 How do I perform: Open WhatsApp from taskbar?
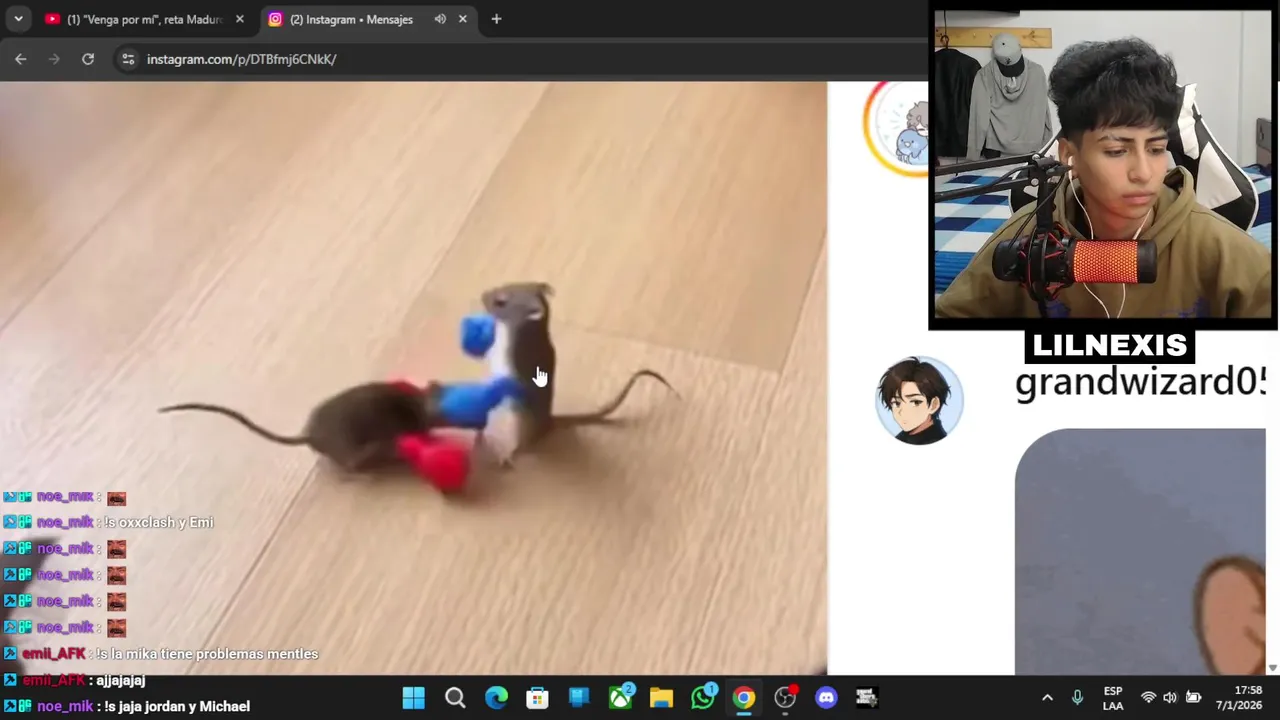(x=703, y=697)
